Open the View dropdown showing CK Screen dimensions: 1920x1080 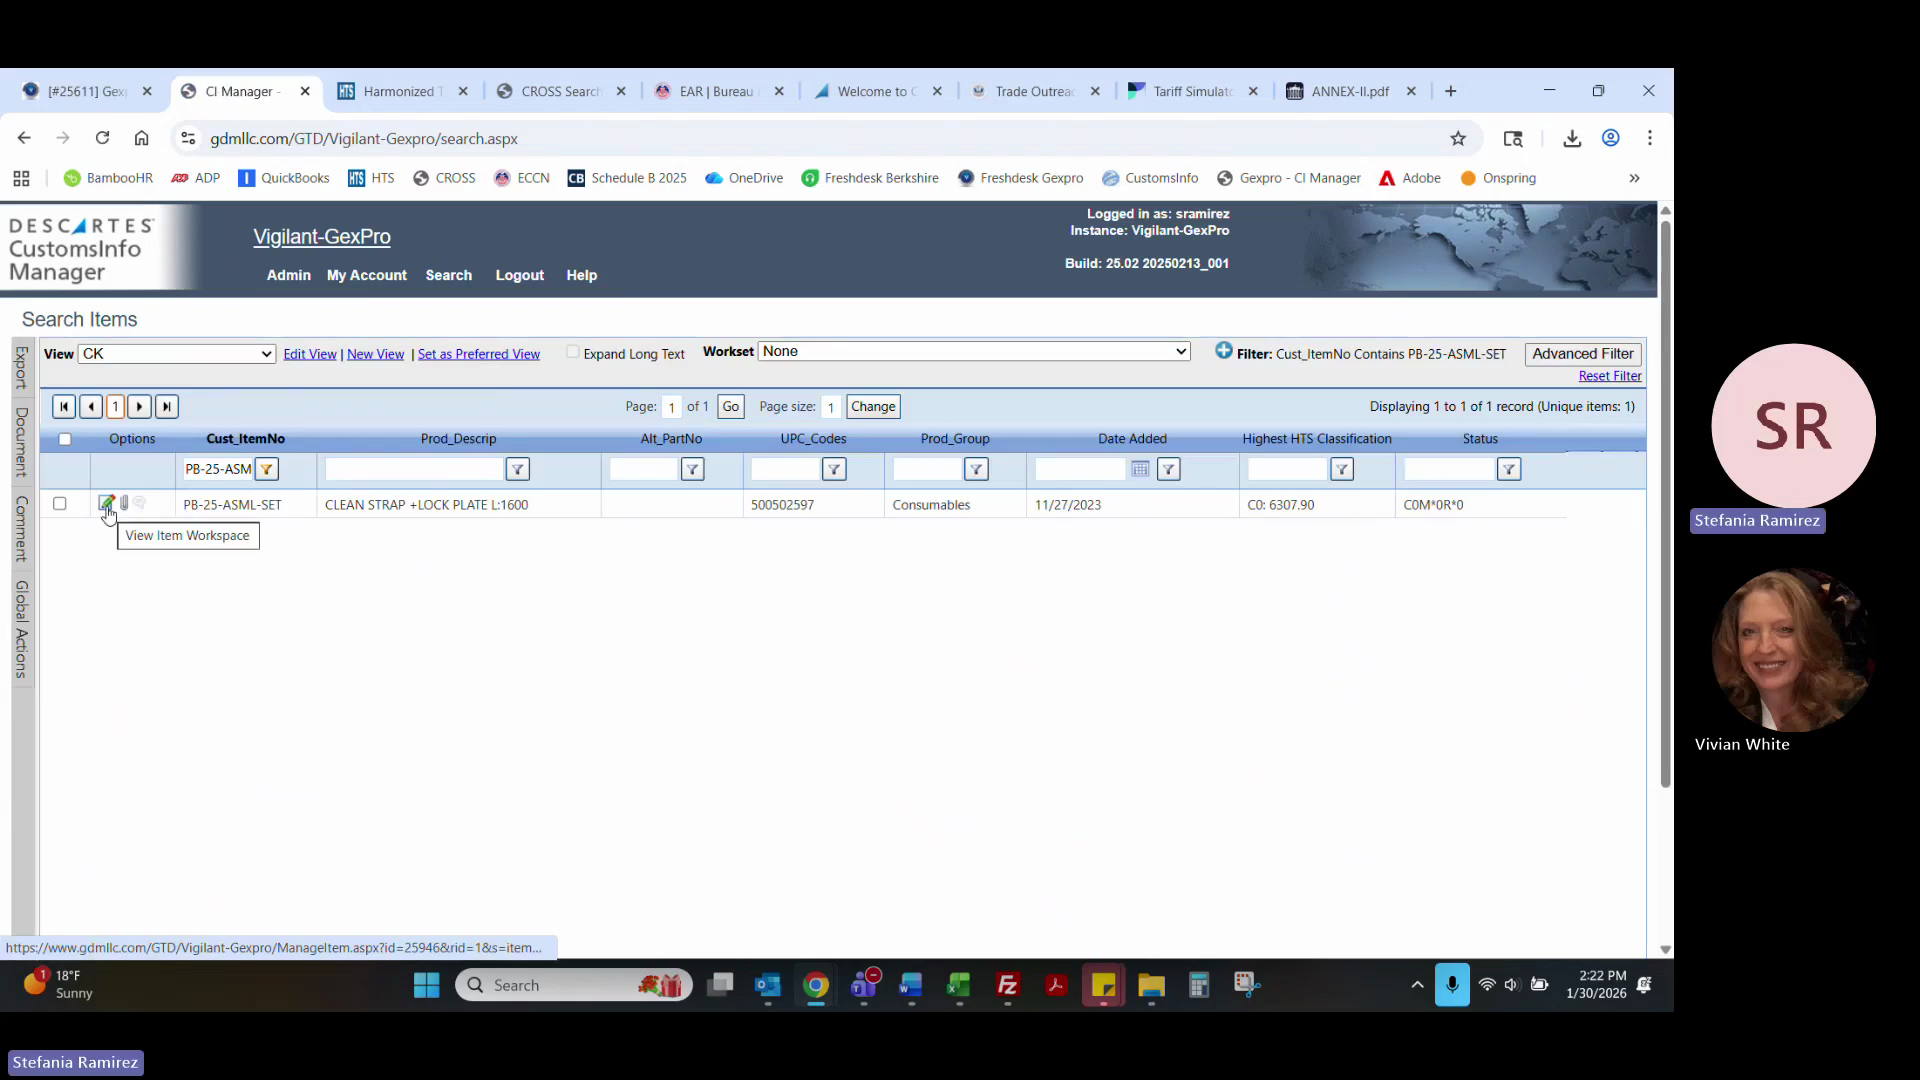tap(177, 354)
